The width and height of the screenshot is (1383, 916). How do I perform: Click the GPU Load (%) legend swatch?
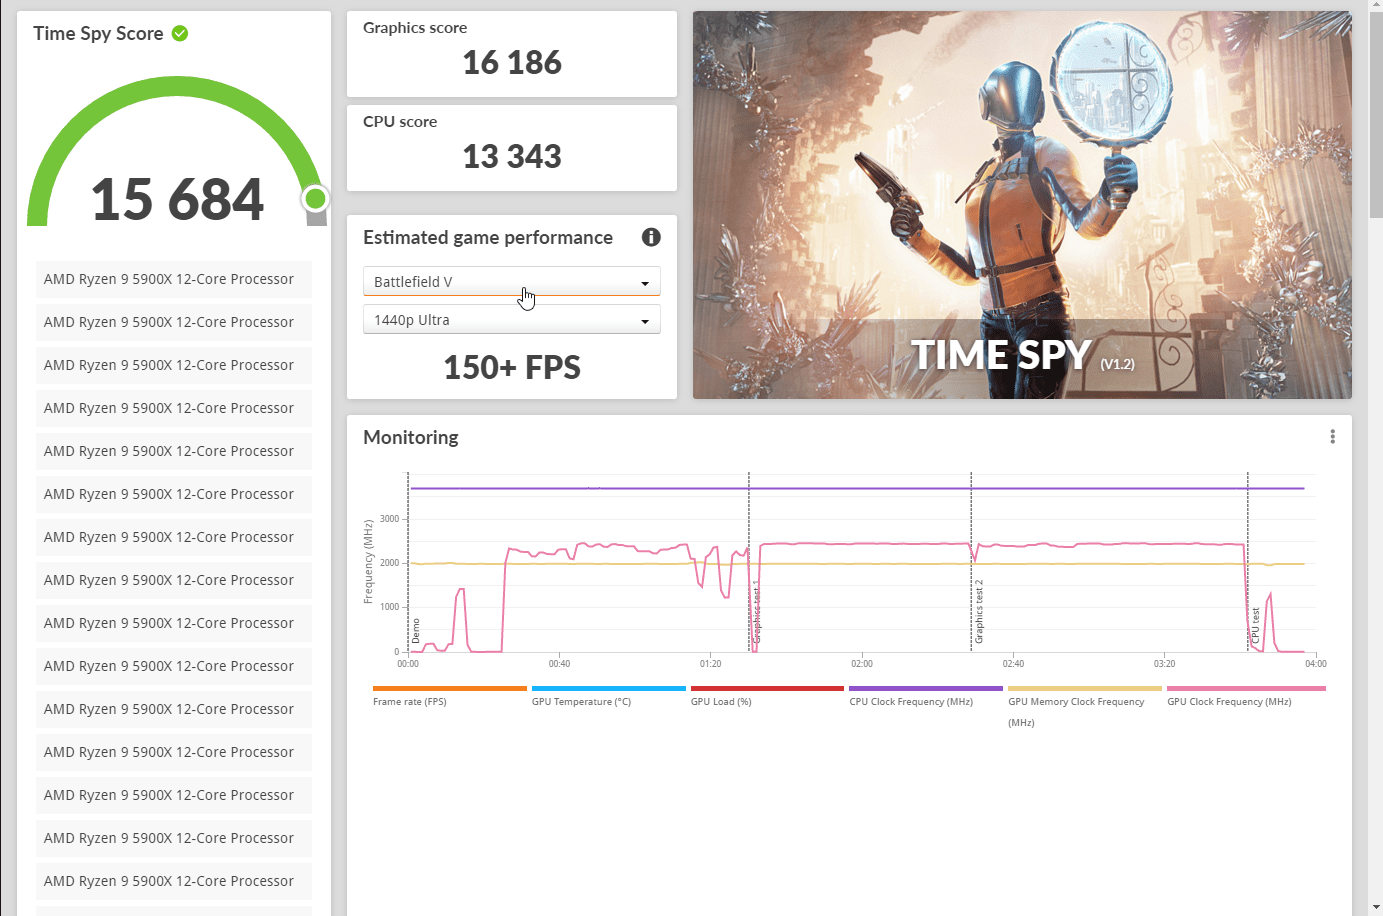767,688
